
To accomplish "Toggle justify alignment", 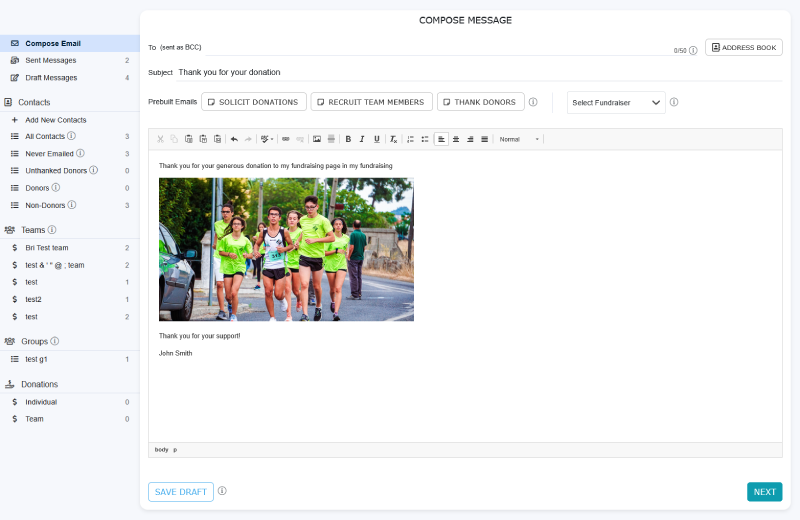I will 485,139.
